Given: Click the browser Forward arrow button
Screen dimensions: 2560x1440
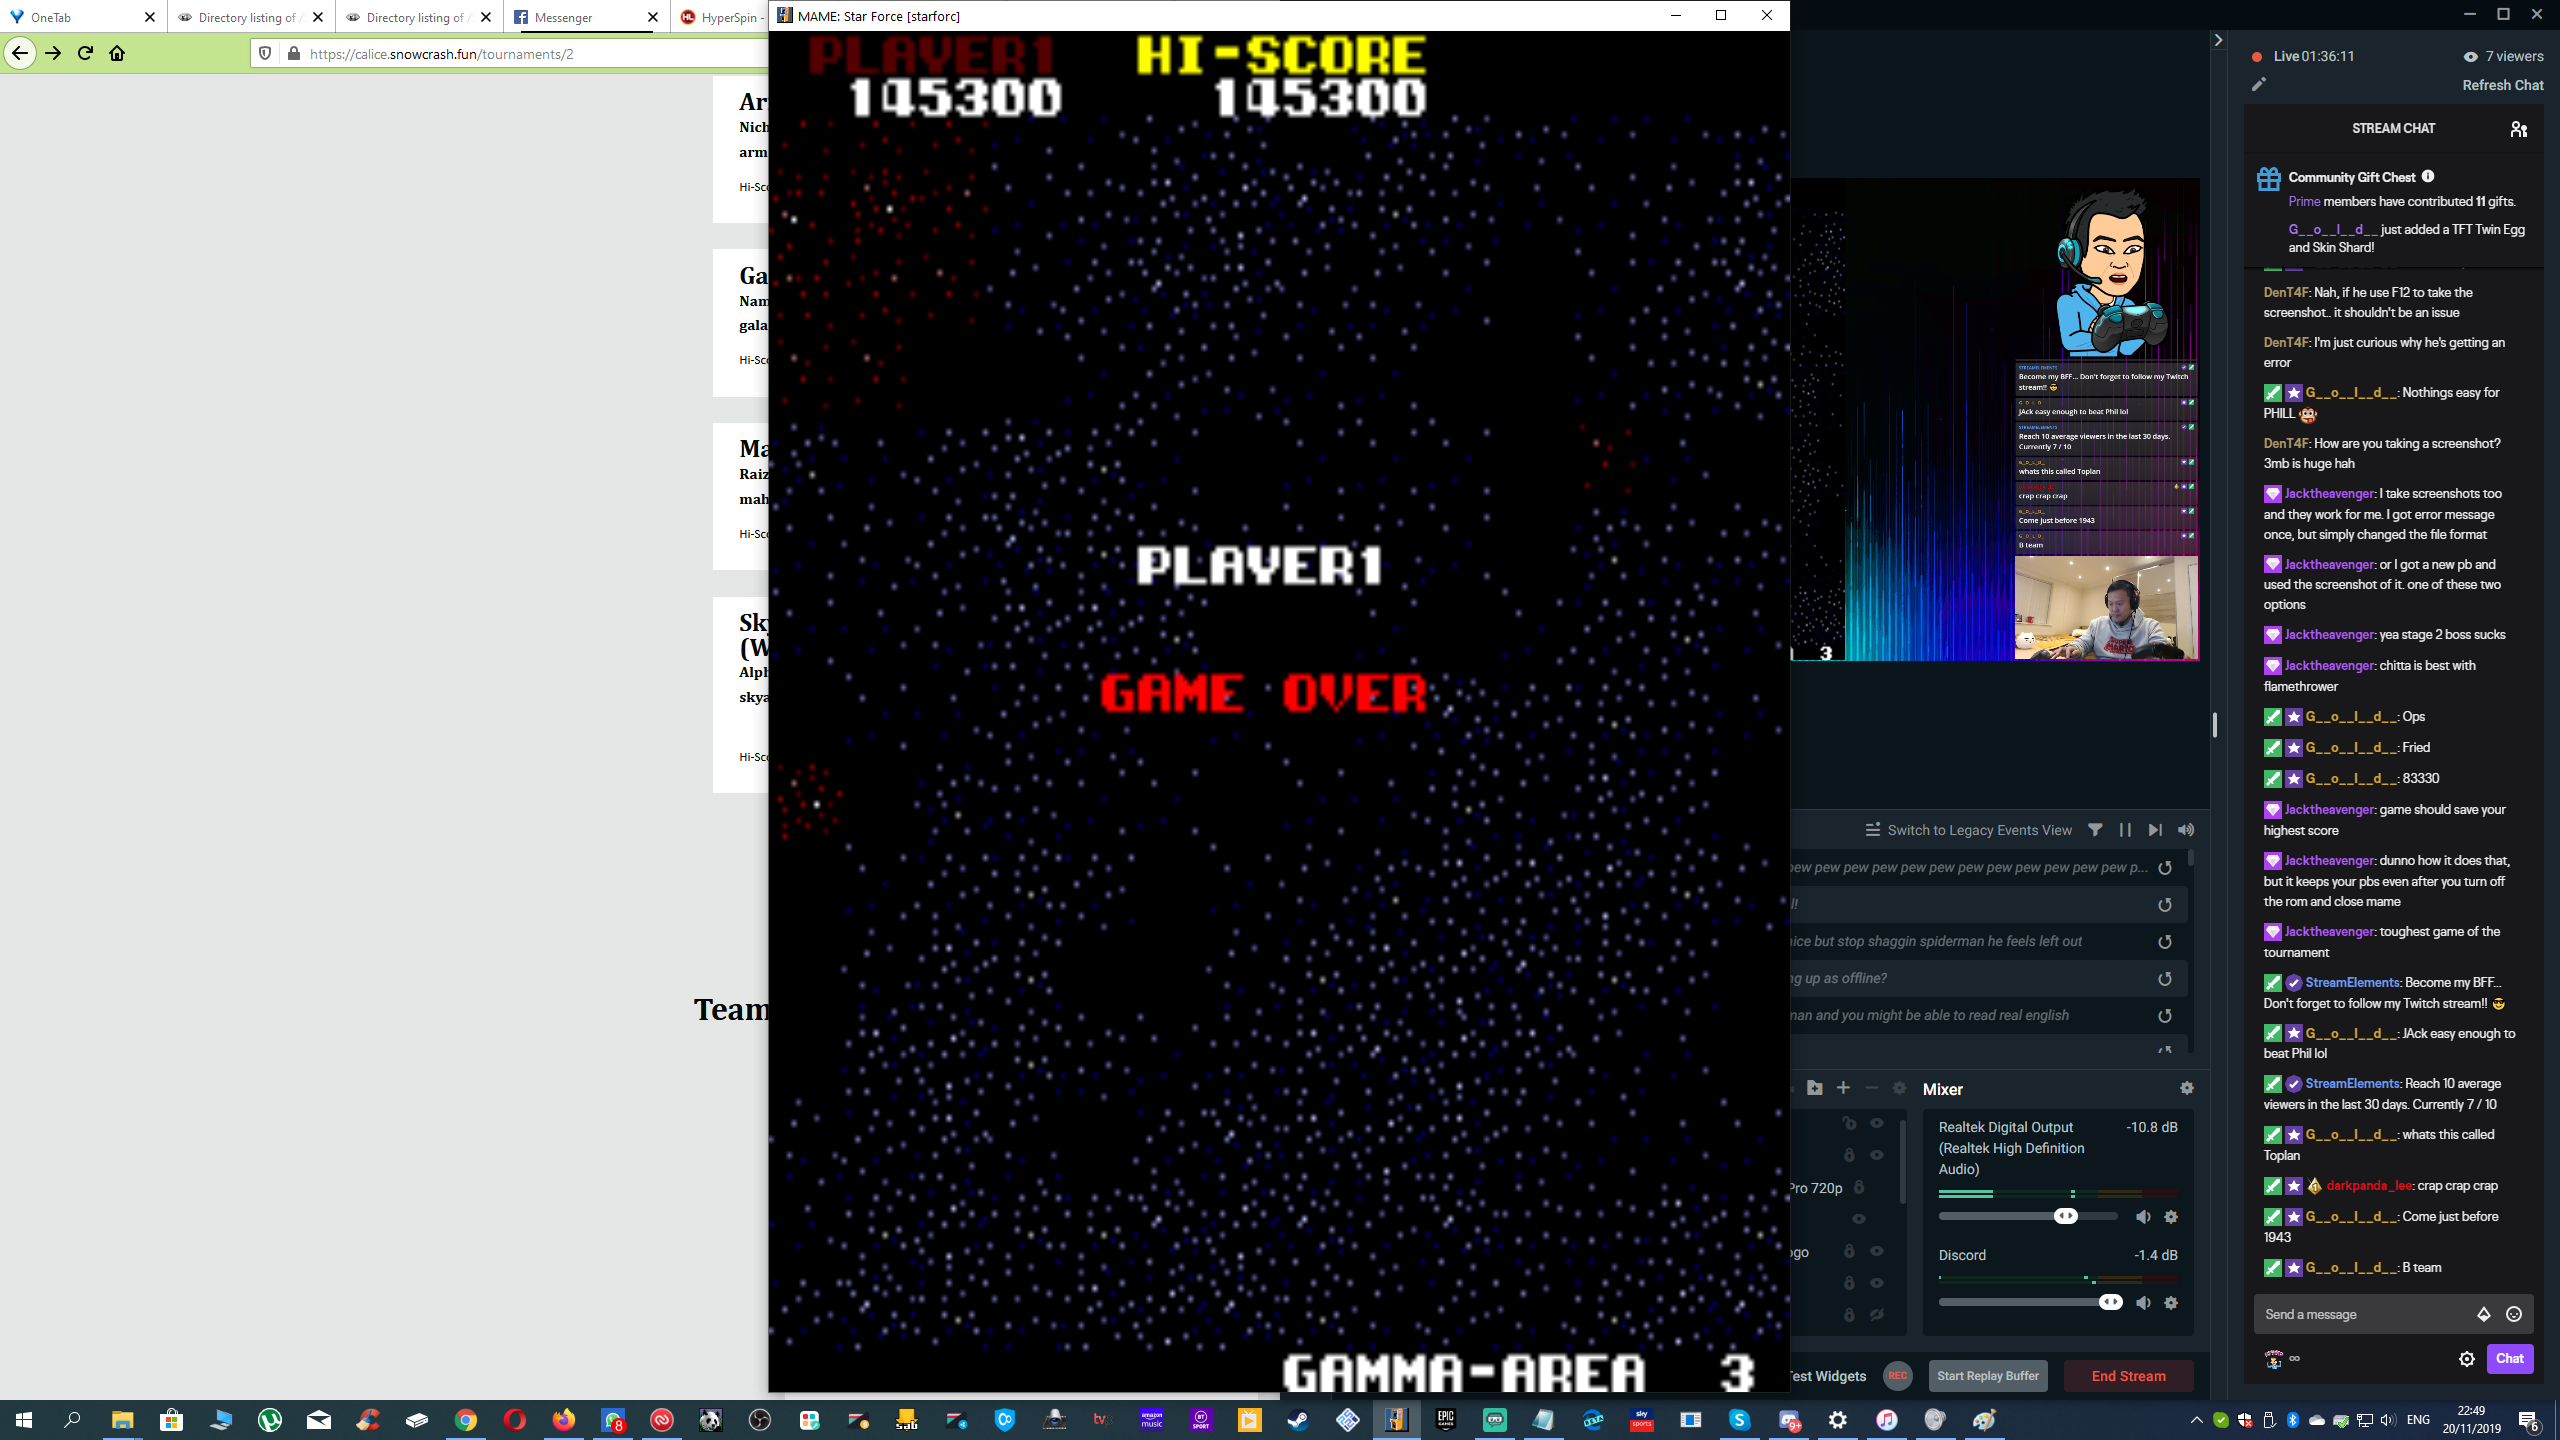Looking at the screenshot, I should coord(53,54).
